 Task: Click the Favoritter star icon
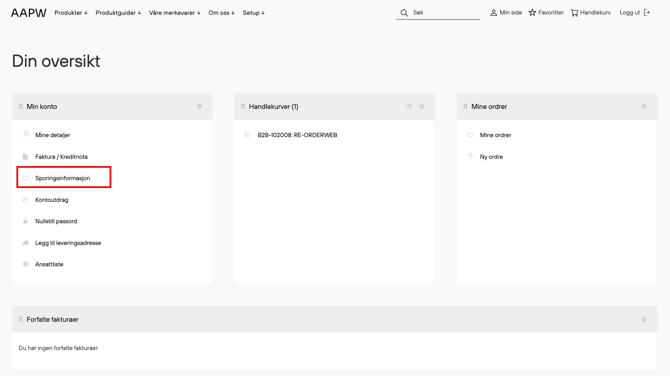[x=532, y=13]
